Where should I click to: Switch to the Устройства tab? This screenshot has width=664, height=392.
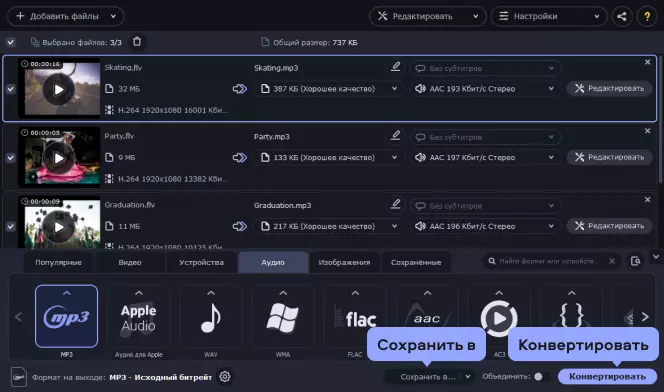coord(202,262)
